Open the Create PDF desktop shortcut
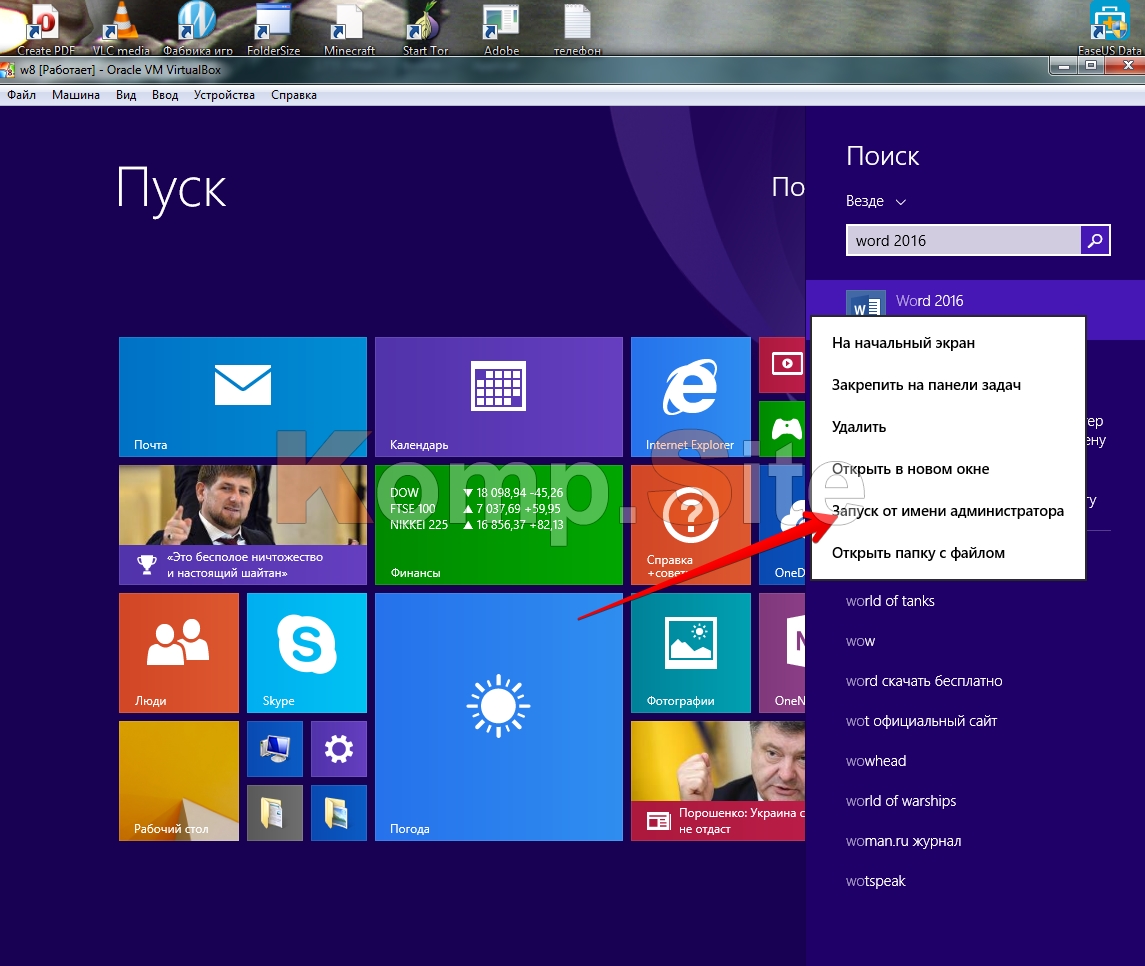1145x966 pixels. [45, 28]
